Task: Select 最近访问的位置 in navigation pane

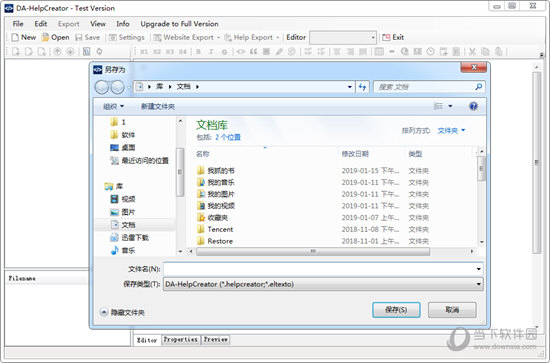Action: pos(140,161)
